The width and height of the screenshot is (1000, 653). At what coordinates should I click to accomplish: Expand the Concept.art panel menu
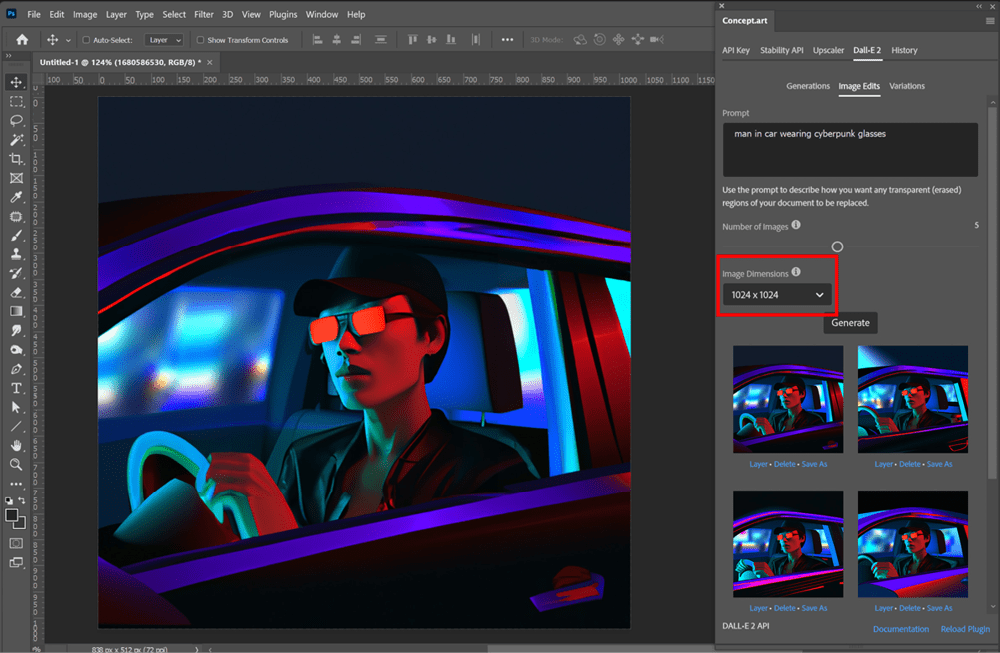pyautogui.click(x=990, y=21)
